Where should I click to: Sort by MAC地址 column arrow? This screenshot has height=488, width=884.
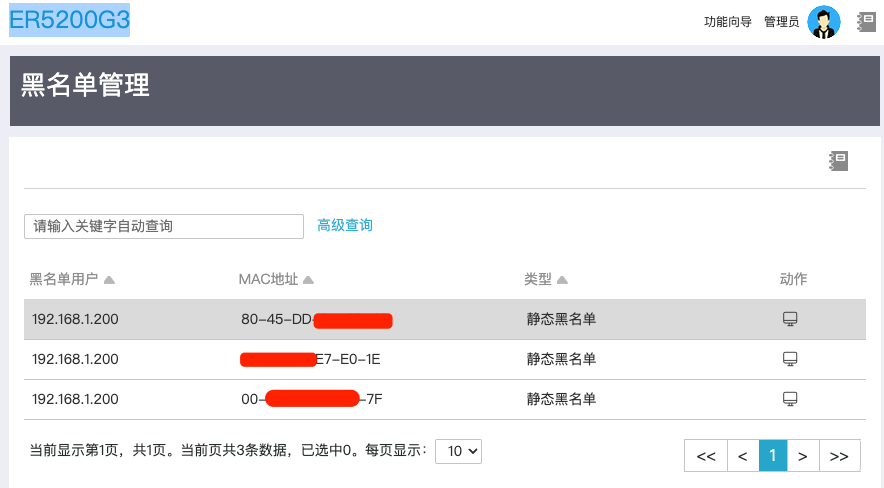[x=309, y=279]
